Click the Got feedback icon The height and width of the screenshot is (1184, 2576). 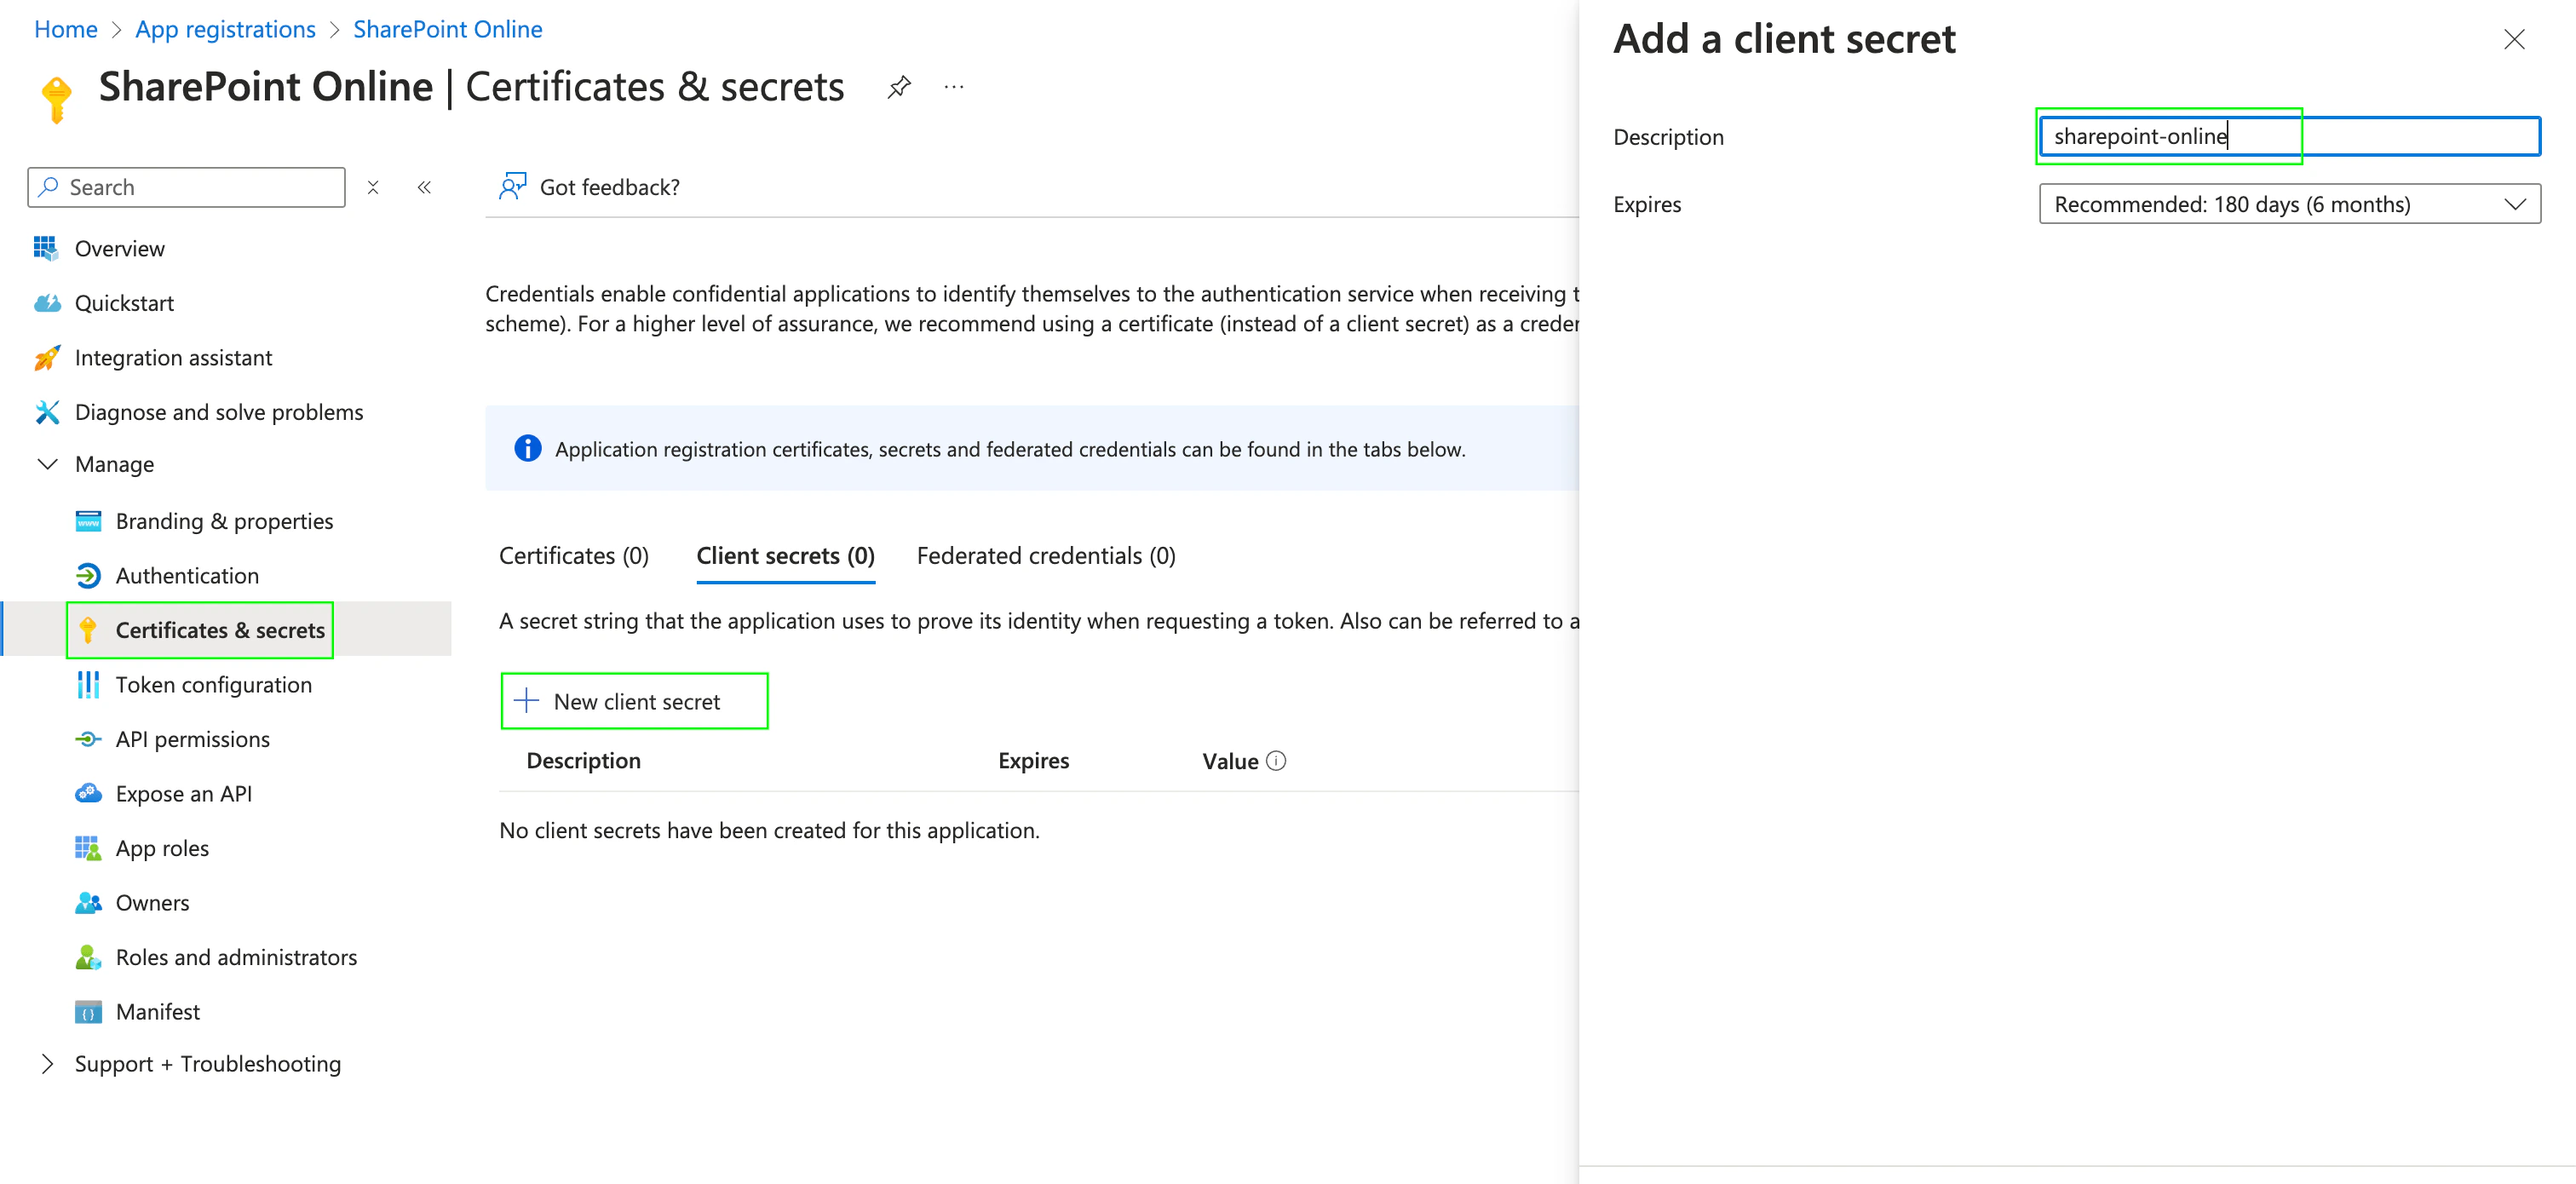[513, 187]
